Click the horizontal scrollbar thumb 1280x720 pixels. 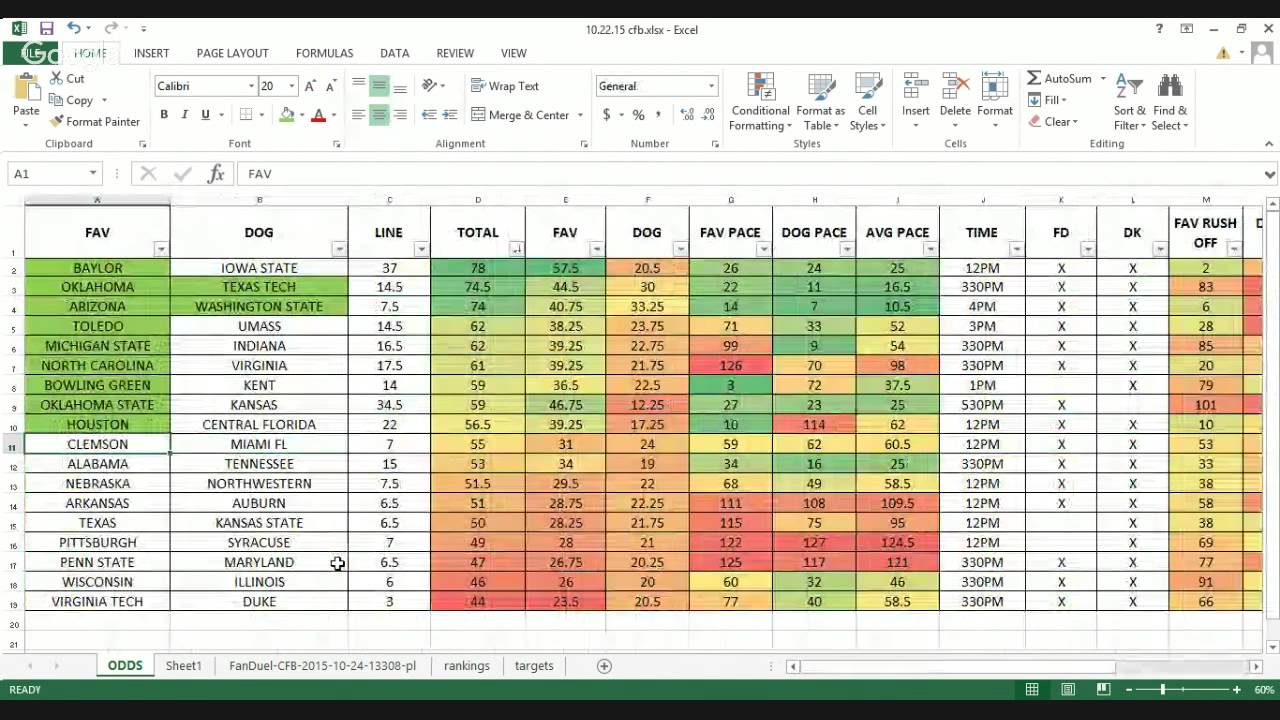958,667
